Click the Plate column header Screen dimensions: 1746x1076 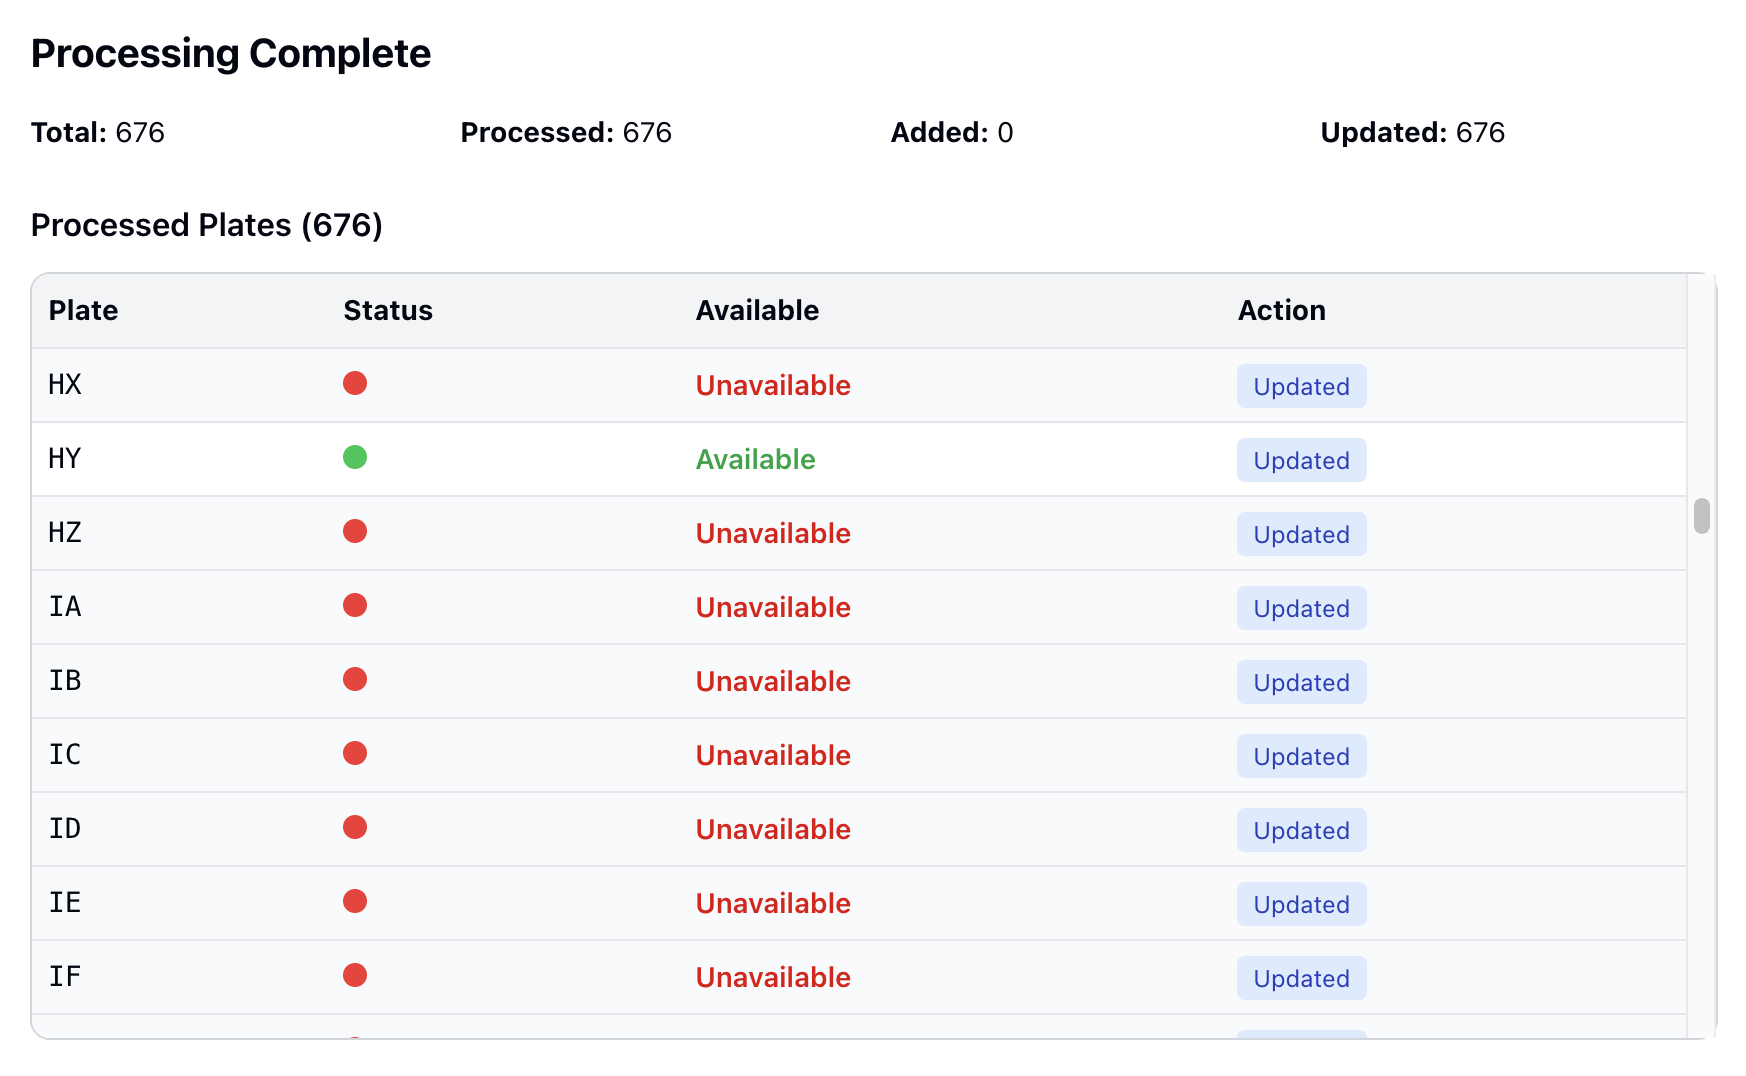pos(83,311)
